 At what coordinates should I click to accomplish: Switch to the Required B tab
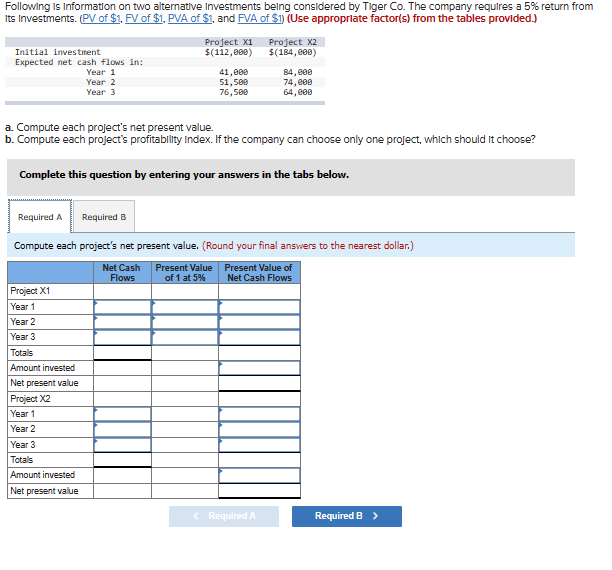(x=104, y=217)
